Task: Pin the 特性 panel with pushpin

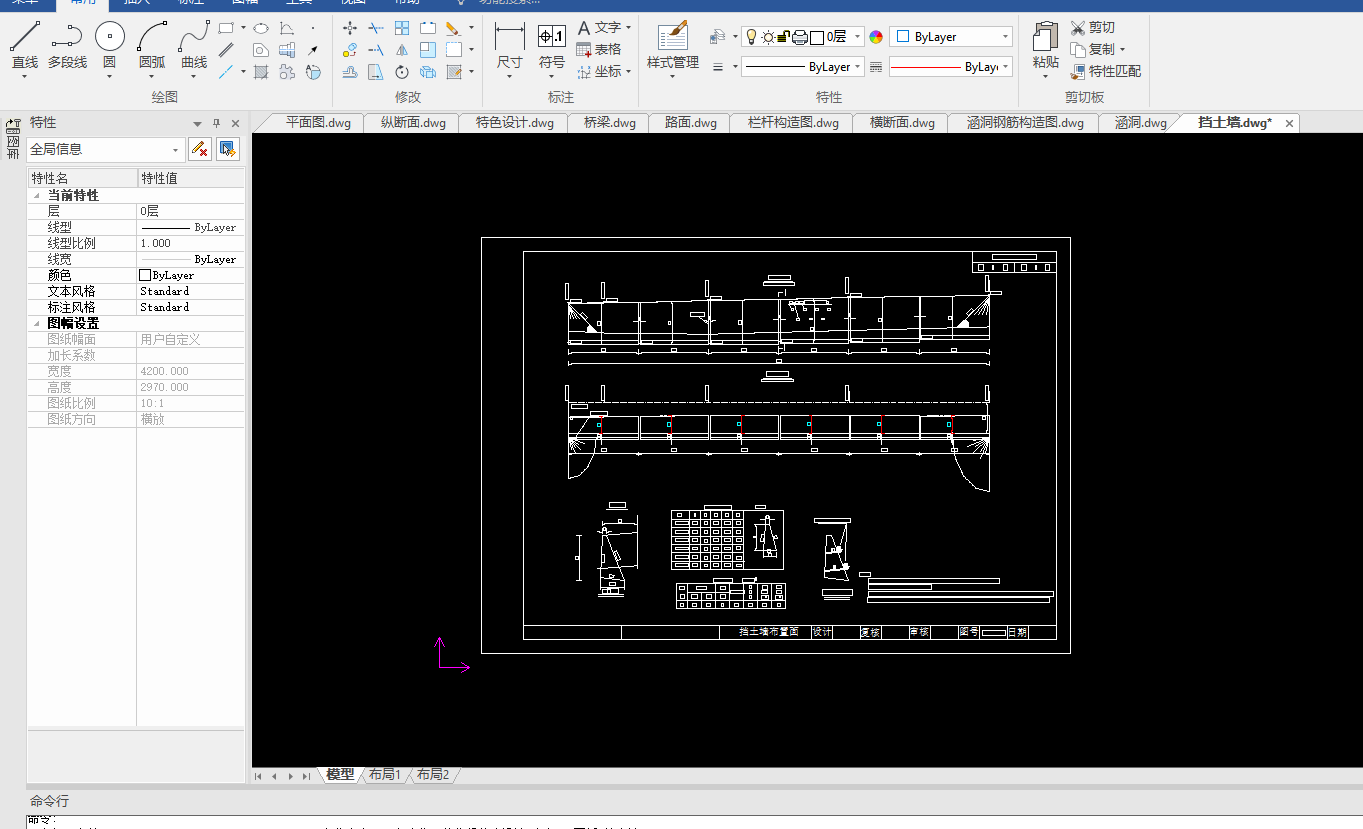Action: coord(216,123)
